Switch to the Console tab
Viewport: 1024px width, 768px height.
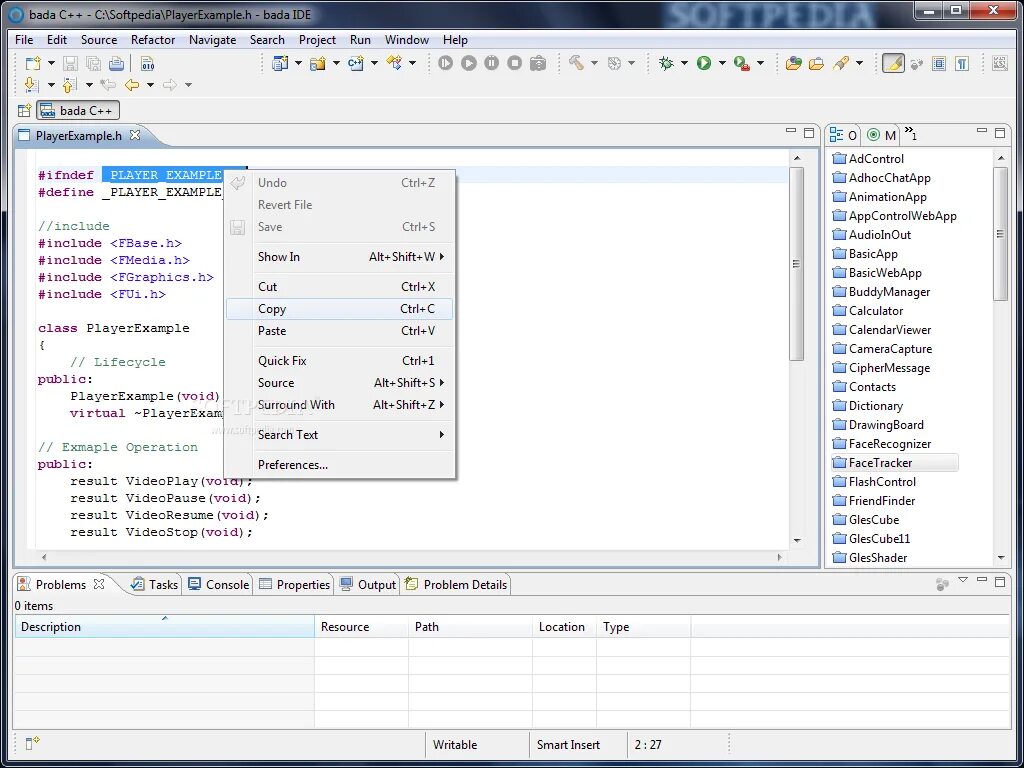(x=219, y=584)
